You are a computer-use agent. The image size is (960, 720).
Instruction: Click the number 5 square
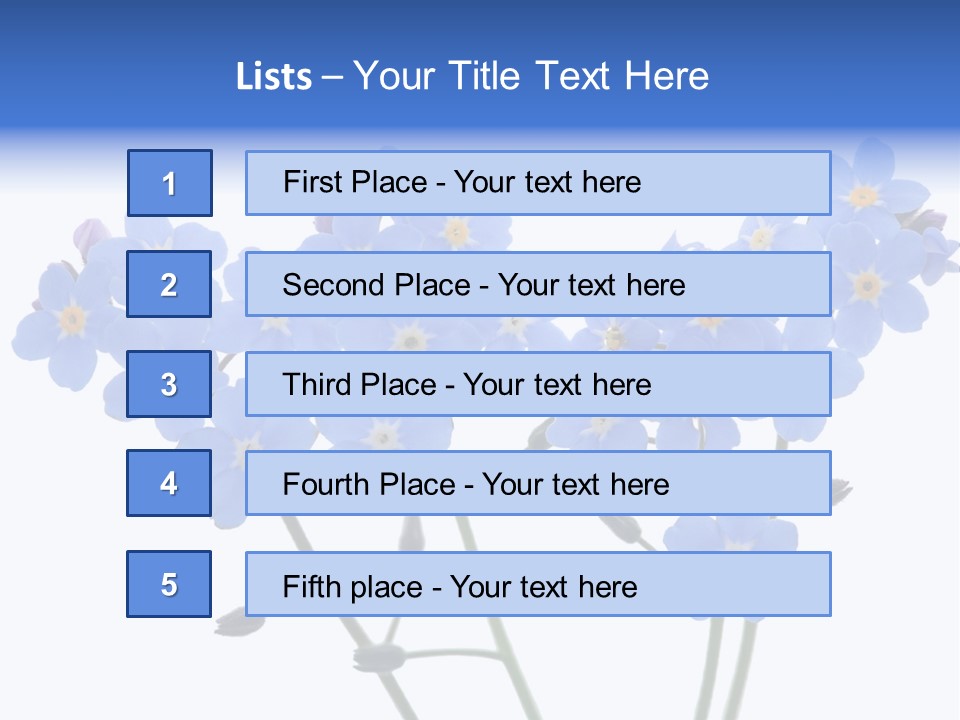click(169, 584)
